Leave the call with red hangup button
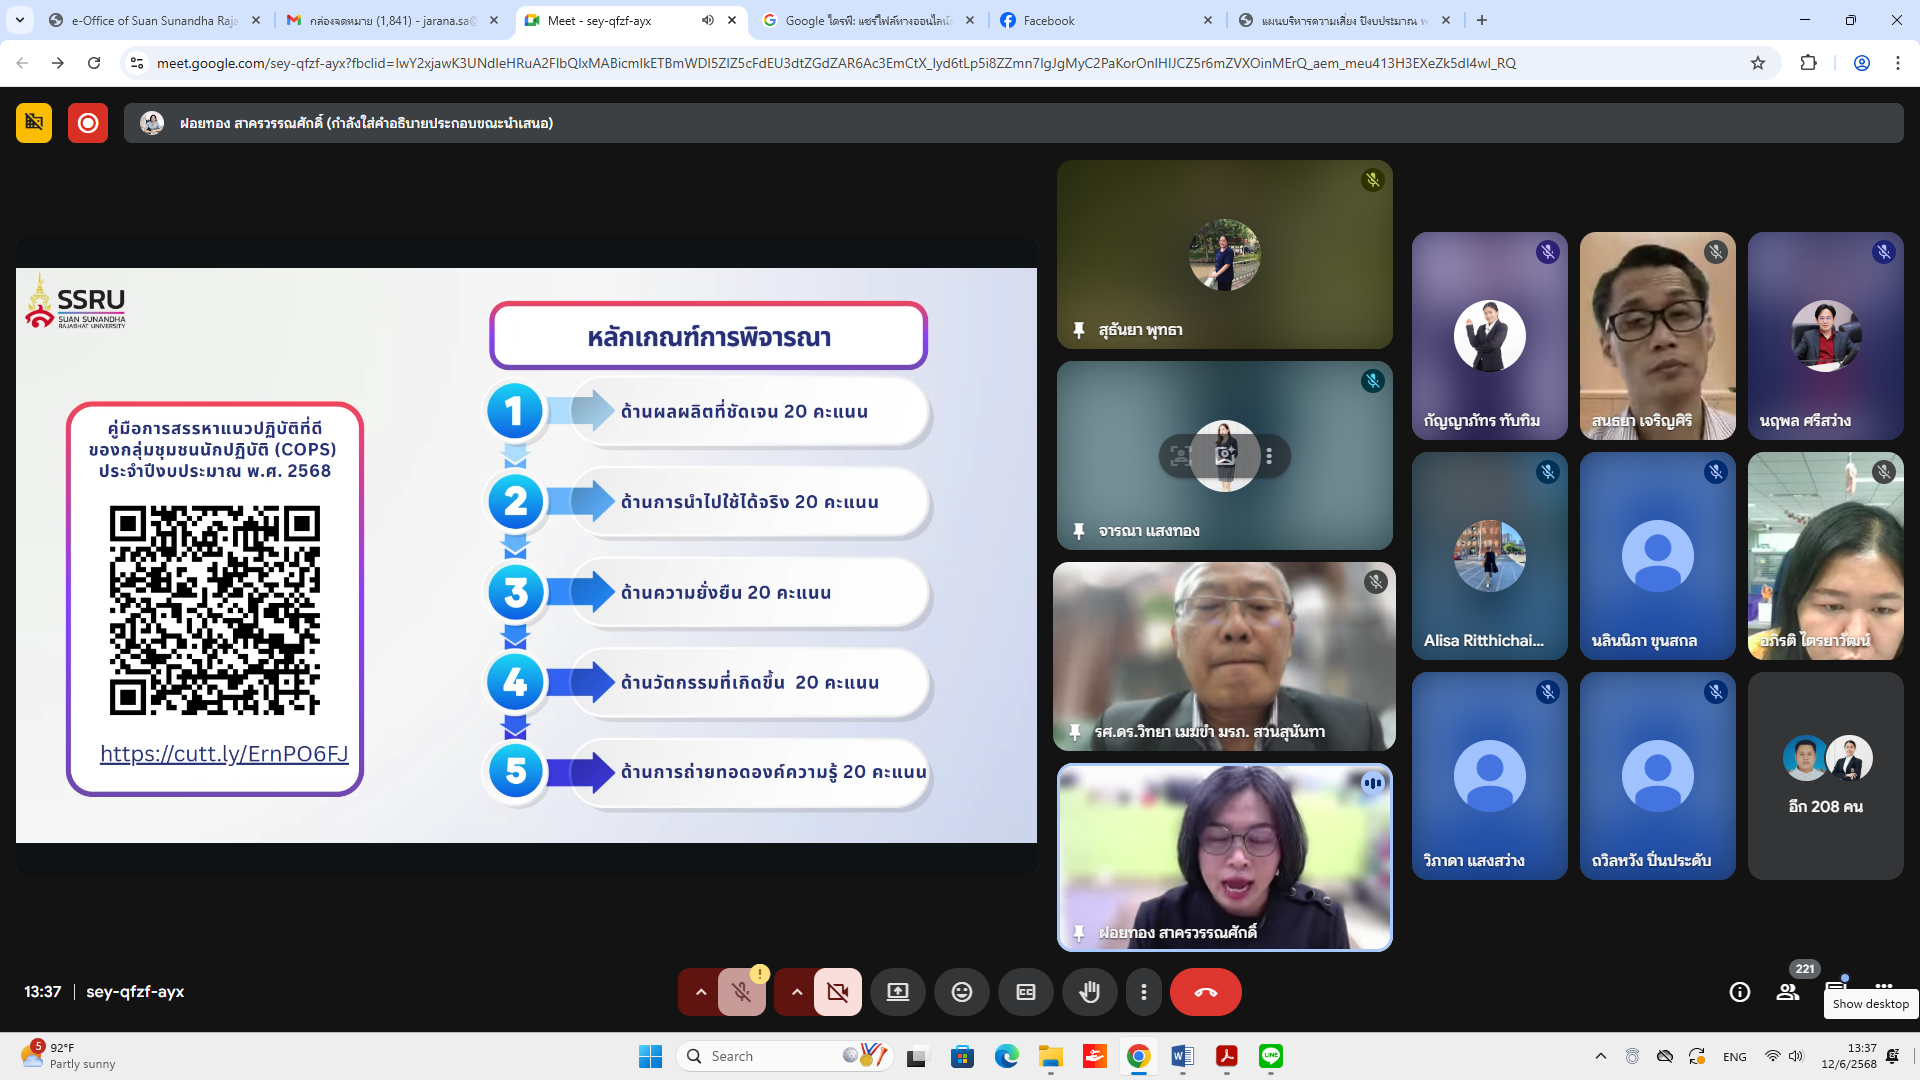Image resolution: width=1920 pixels, height=1080 pixels. click(1205, 992)
